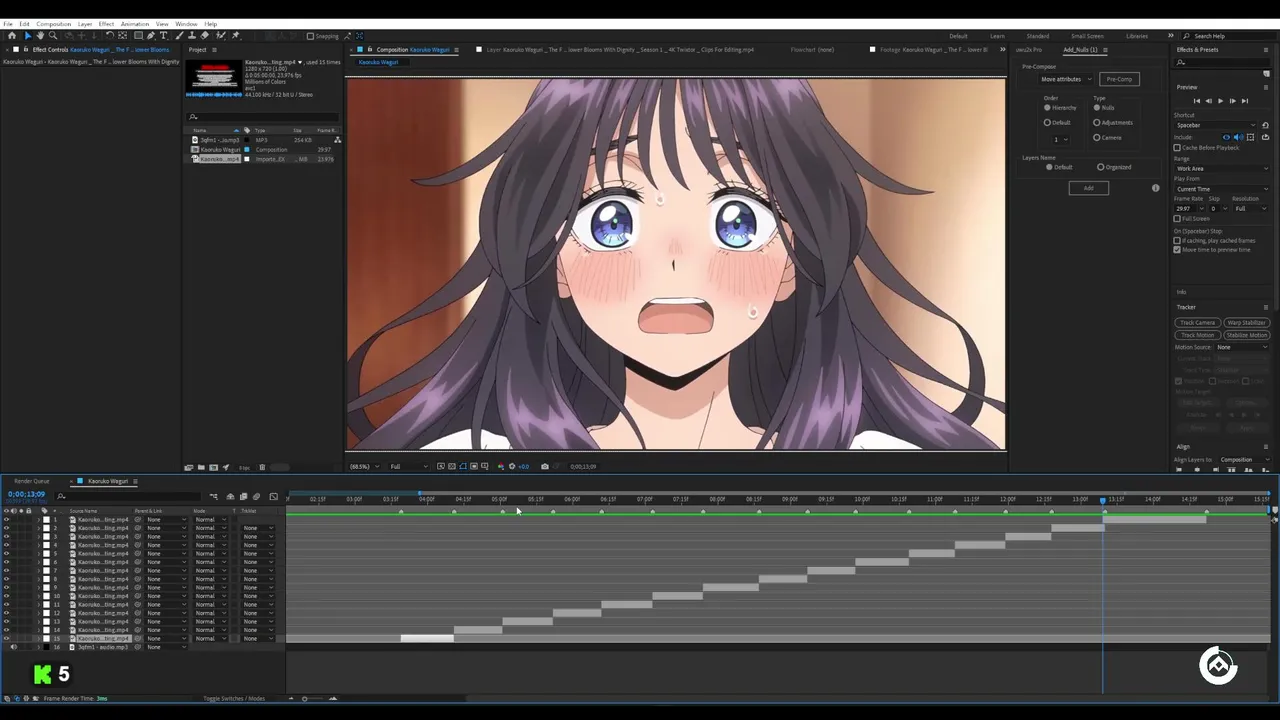
Task: Click the Play button in Preview panel
Action: 1220,101
